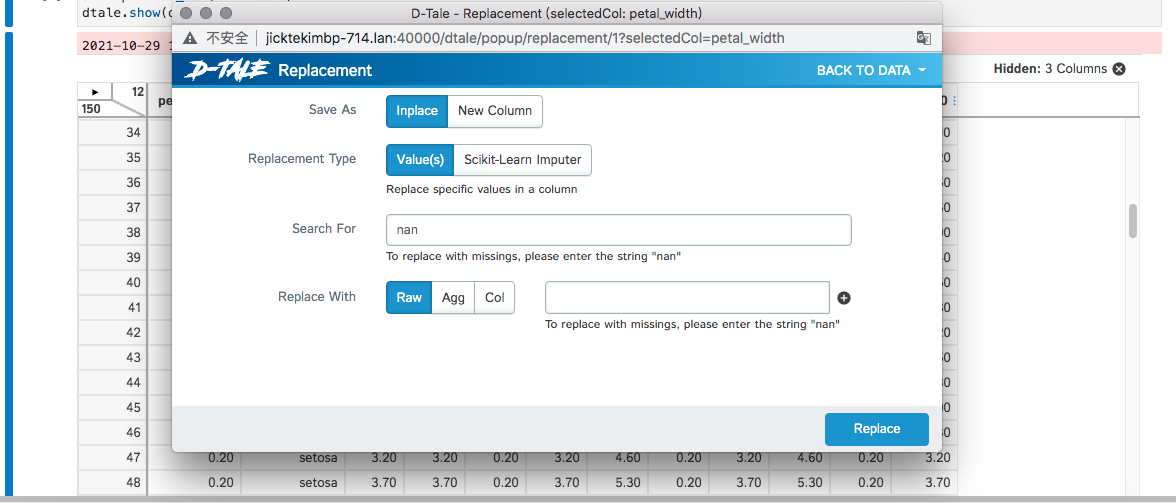Focus the Search For input containing nan
The height and width of the screenshot is (503, 1176).
pos(619,230)
